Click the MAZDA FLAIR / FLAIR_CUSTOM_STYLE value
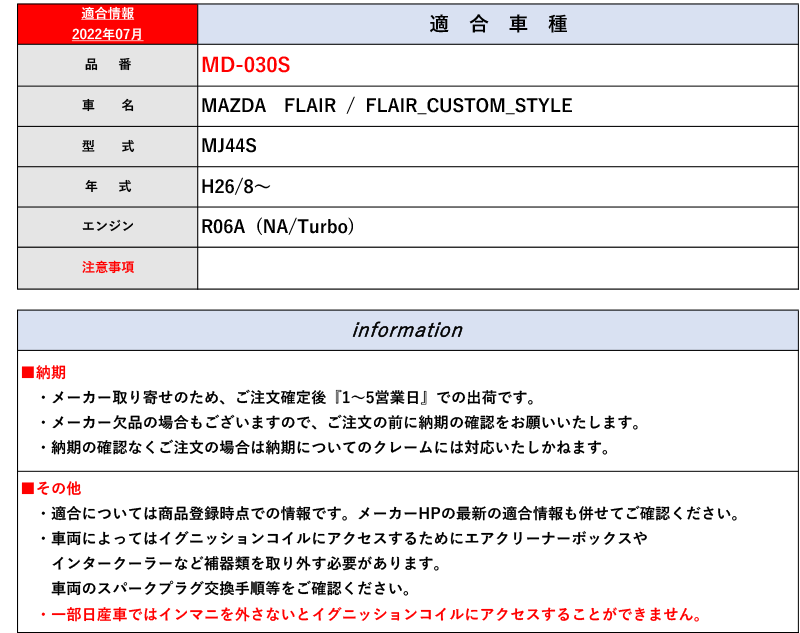The image size is (800, 633). (x=387, y=106)
